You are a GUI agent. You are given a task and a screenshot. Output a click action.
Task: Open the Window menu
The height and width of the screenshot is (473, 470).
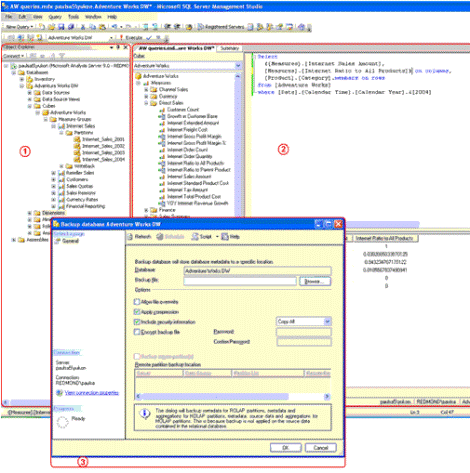pyautogui.click(x=93, y=16)
